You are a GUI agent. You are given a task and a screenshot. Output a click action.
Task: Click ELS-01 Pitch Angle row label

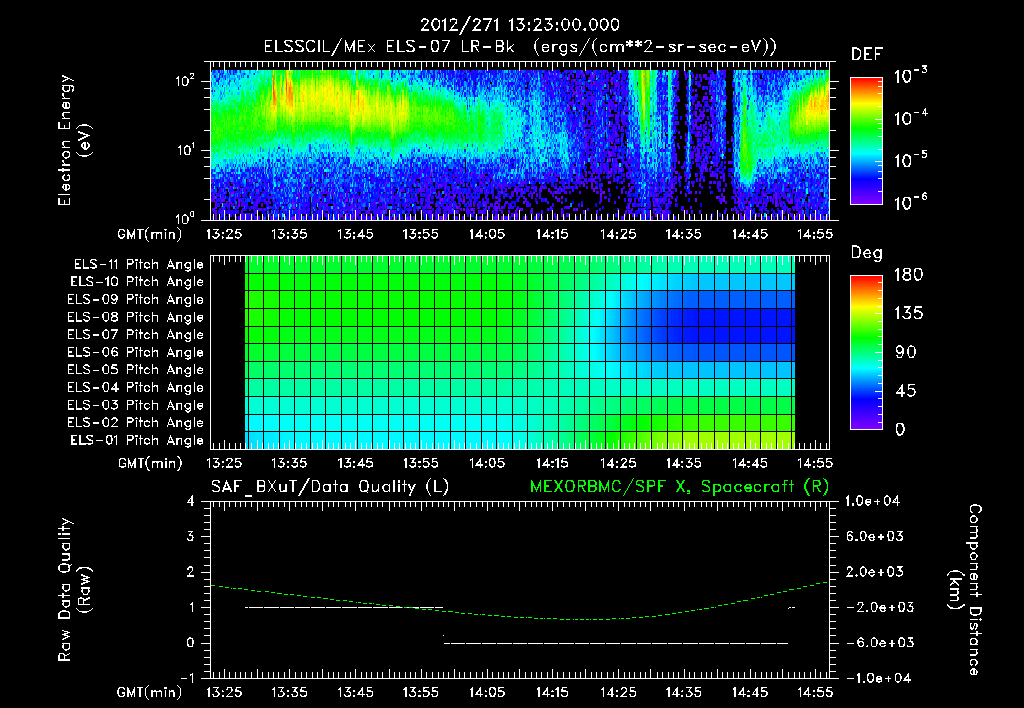pyautogui.click(x=136, y=440)
